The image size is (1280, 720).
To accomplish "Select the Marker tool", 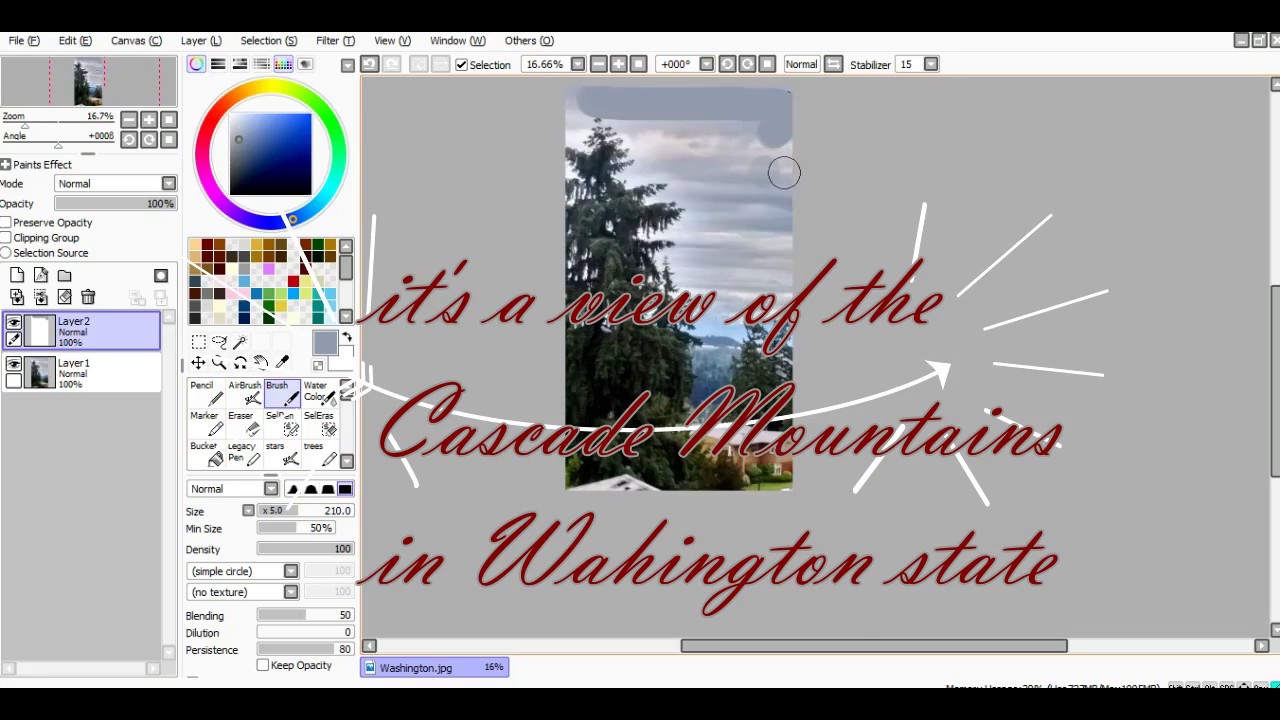I will (208, 423).
